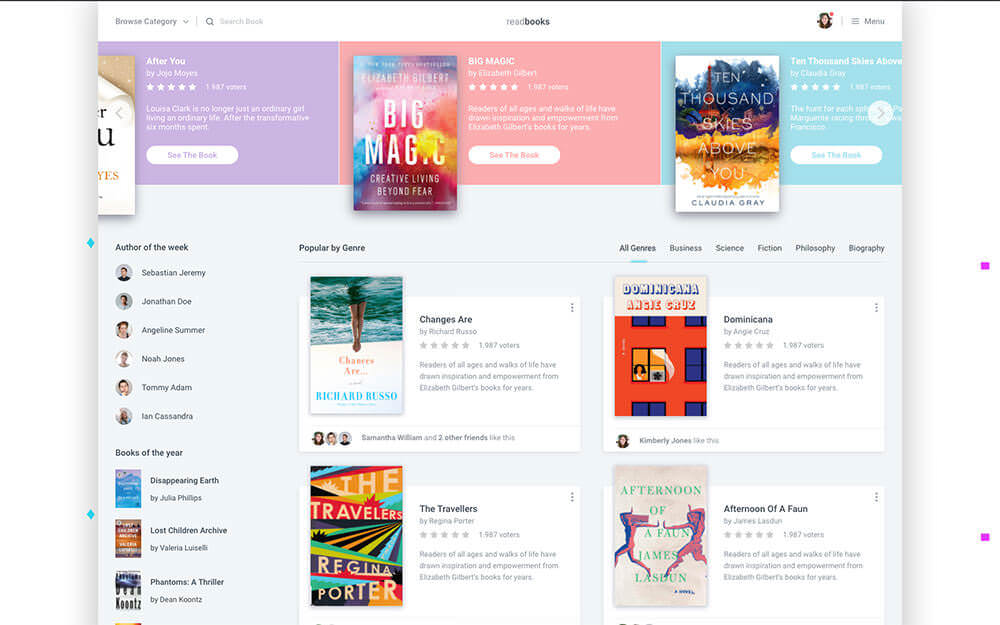Open the Browse Category dropdown
The width and height of the screenshot is (1000, 625).
pos(152,21)
